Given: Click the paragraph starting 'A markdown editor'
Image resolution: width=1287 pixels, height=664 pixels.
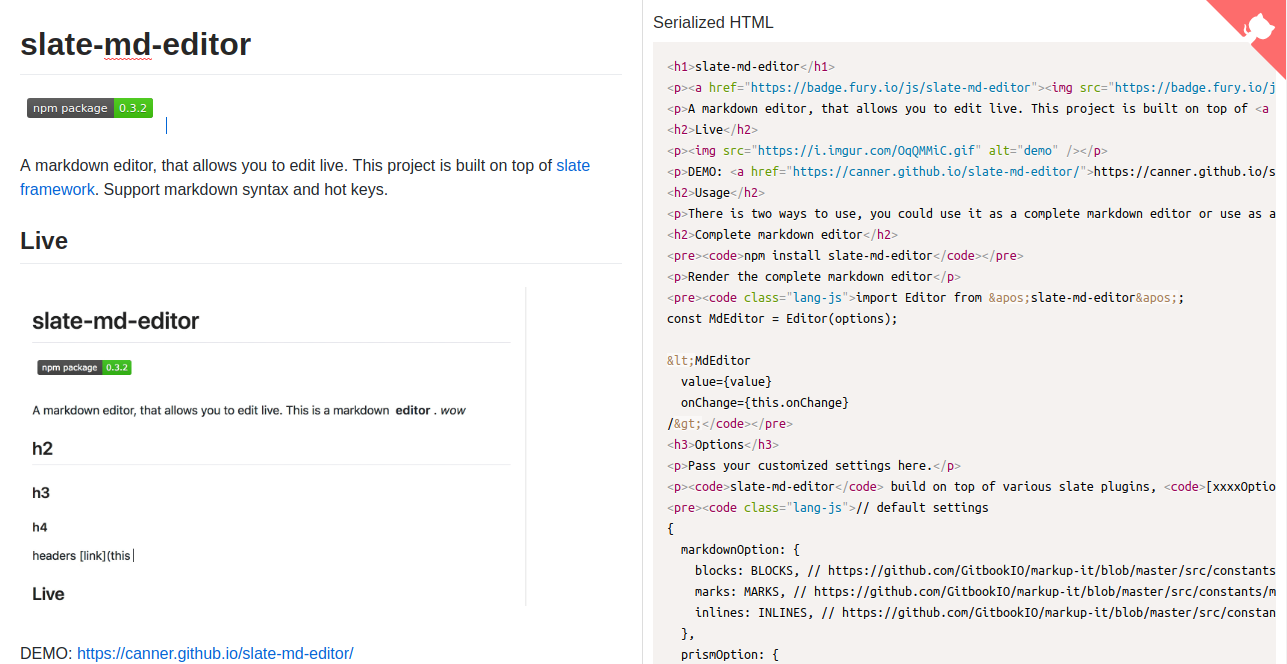Looking at the screenshot, I should pyautogui.click(x=305, y=177).
